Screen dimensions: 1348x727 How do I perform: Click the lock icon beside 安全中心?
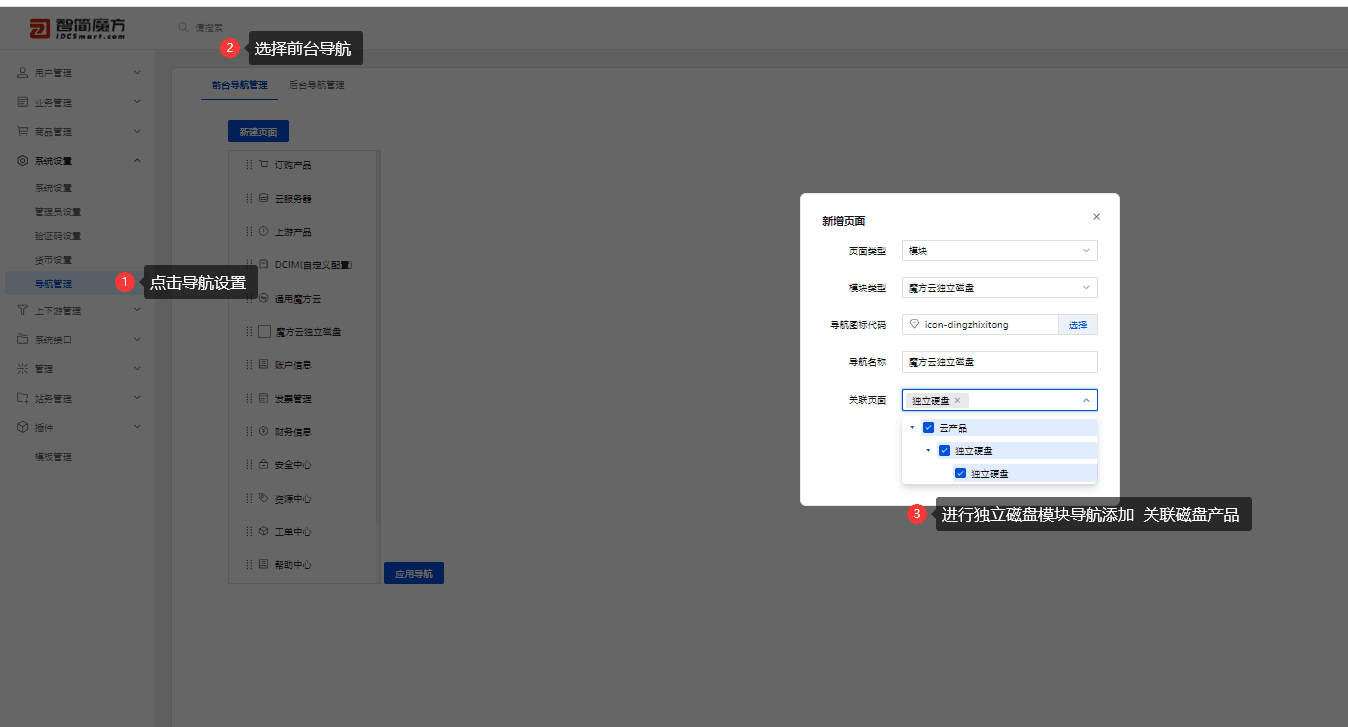[x=264, y=465]
